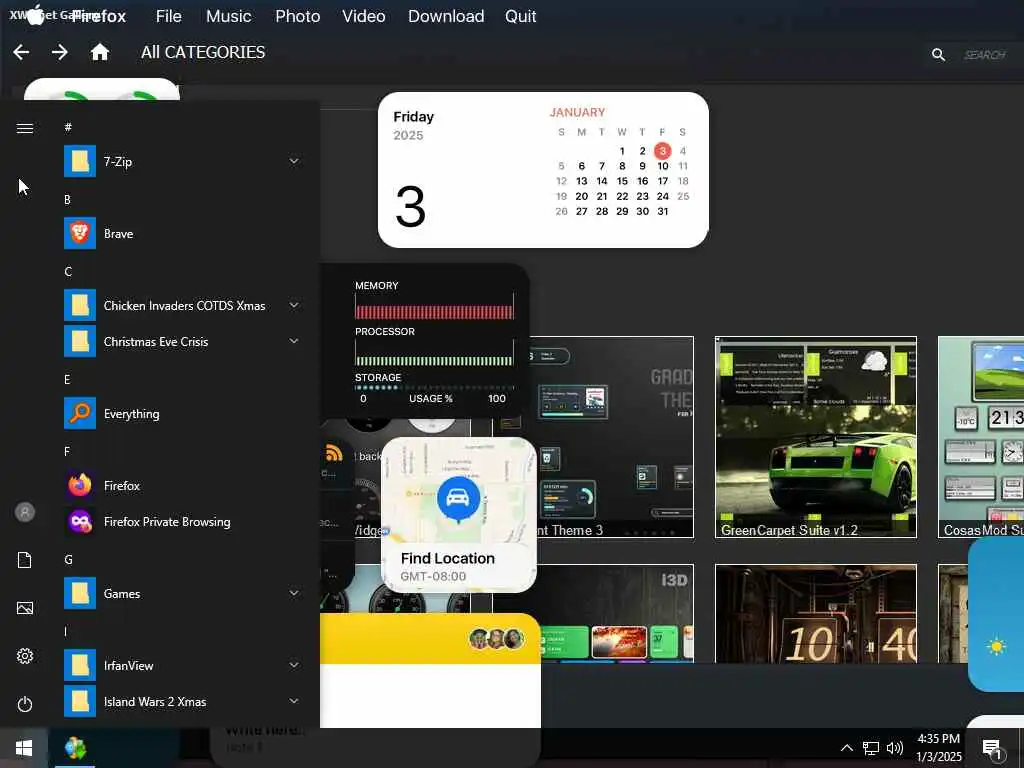Open the home page icon
The height and width of the screenshot is (768, 1024).
coord(99,52)
